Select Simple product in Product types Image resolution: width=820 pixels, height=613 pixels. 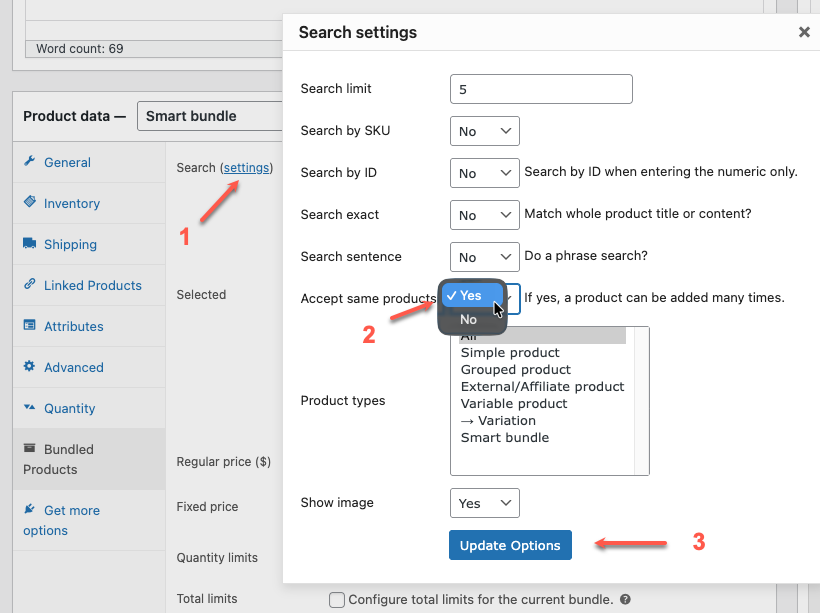(542, 353)
